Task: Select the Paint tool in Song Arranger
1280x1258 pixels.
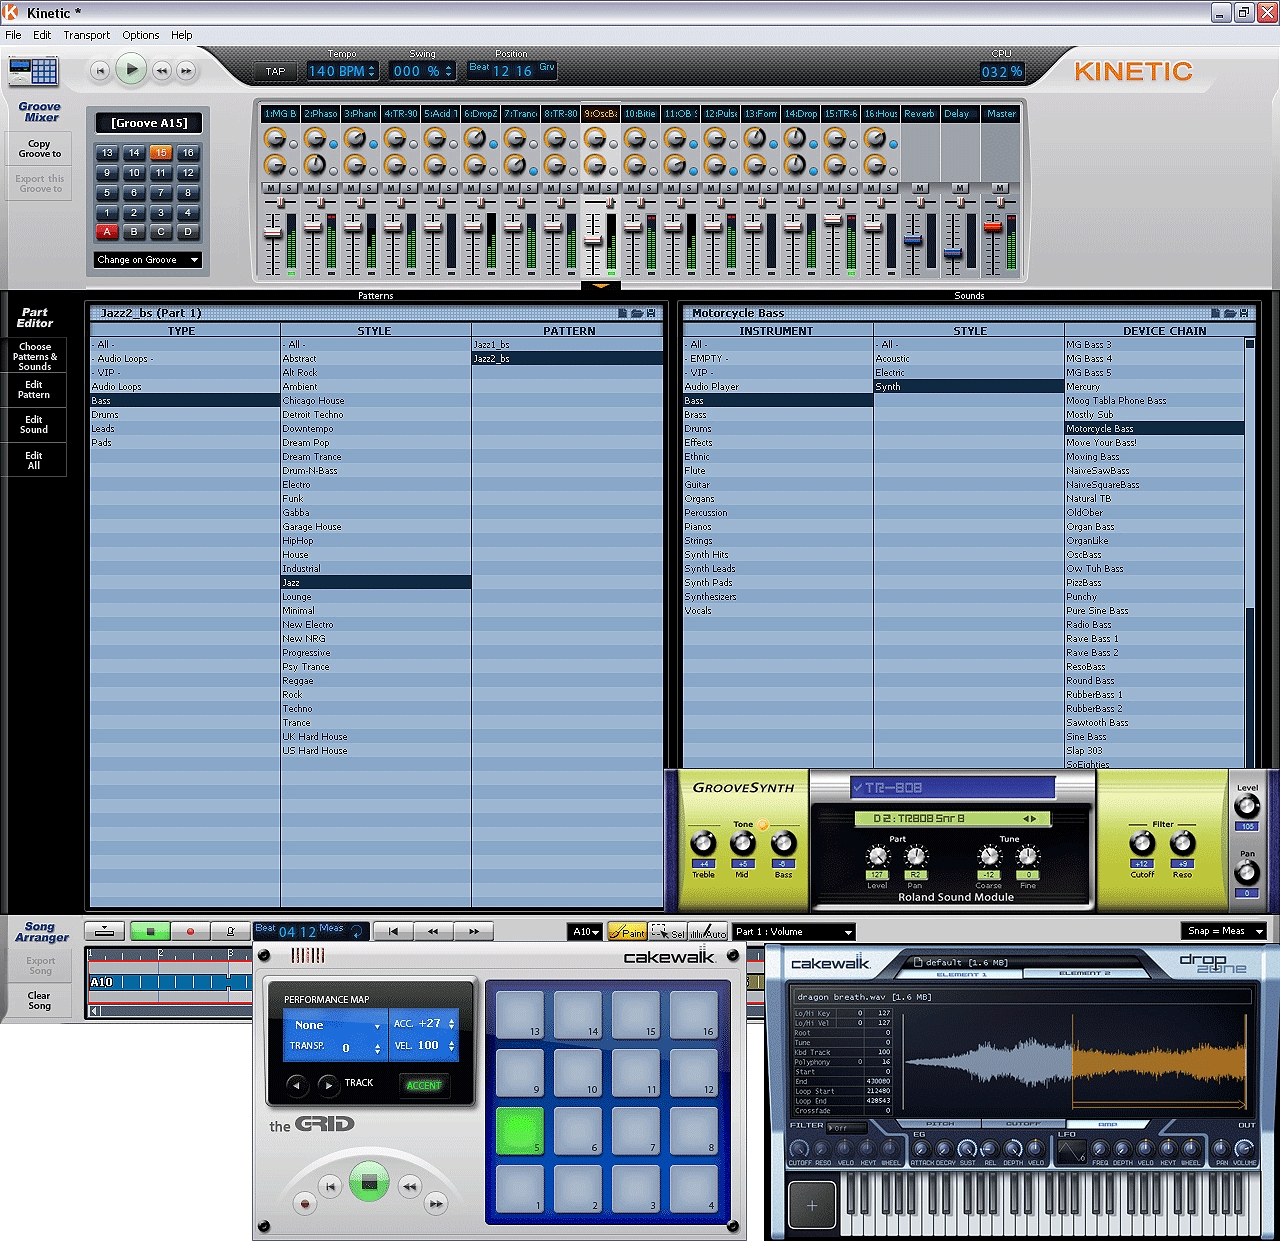Action: coord(627,931)
